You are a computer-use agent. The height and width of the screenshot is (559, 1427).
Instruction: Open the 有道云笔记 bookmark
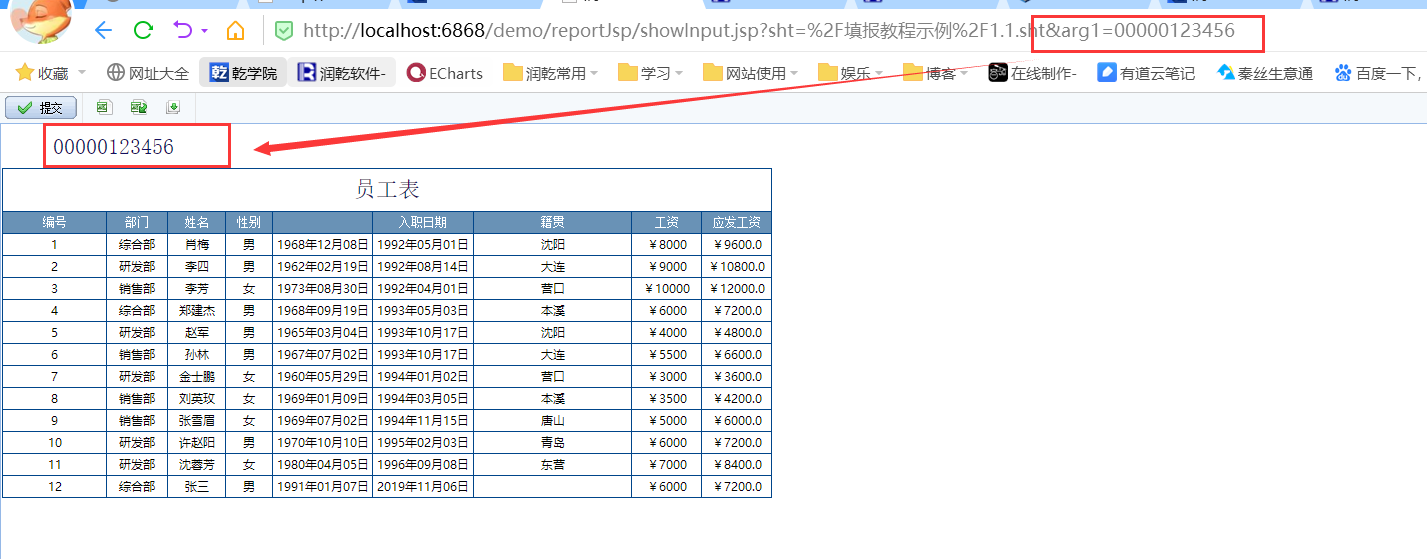pos(1146,73)
